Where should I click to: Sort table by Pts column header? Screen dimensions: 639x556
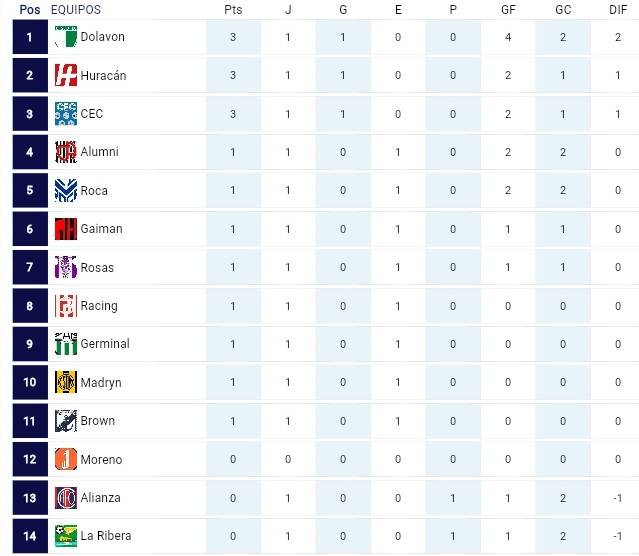coord(233,9)
